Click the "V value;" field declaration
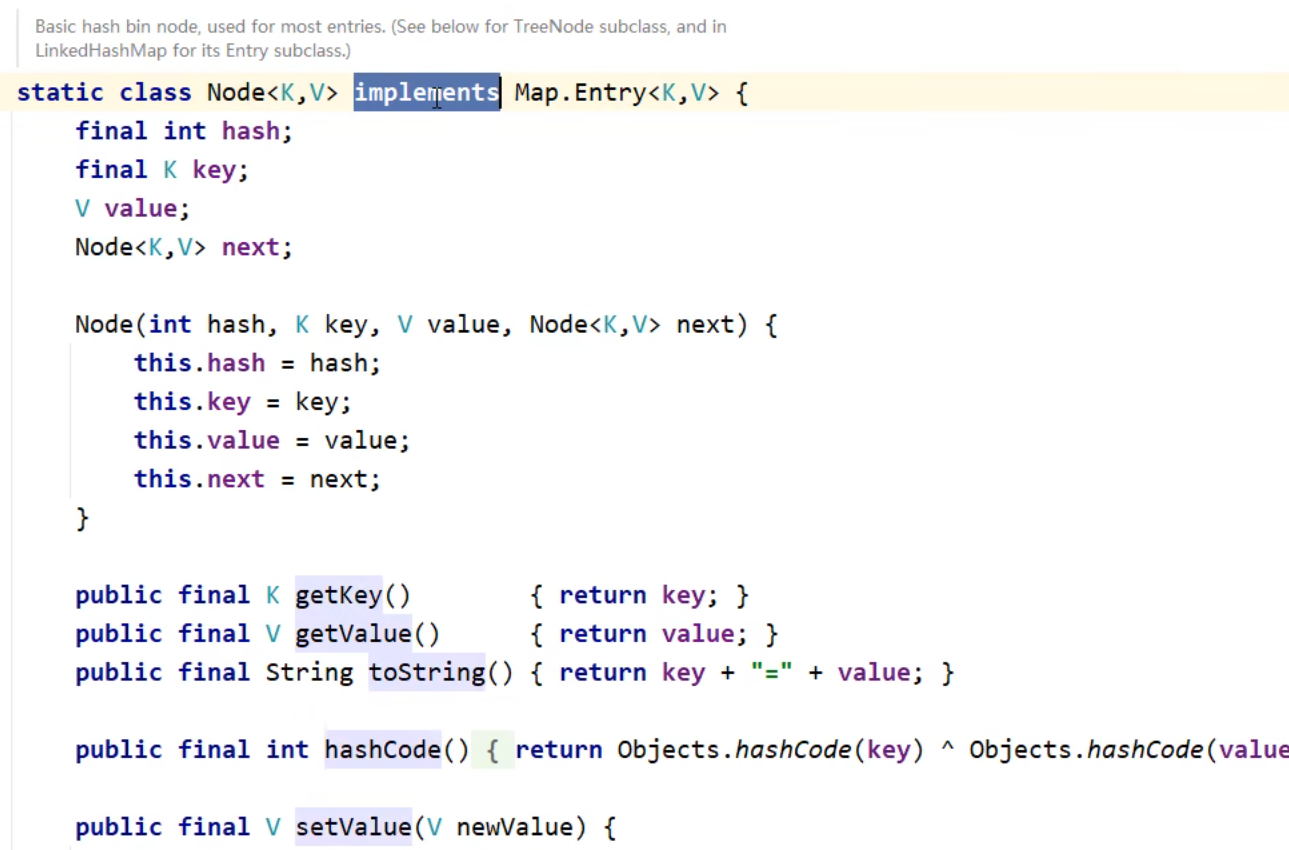 coord(132,209)
